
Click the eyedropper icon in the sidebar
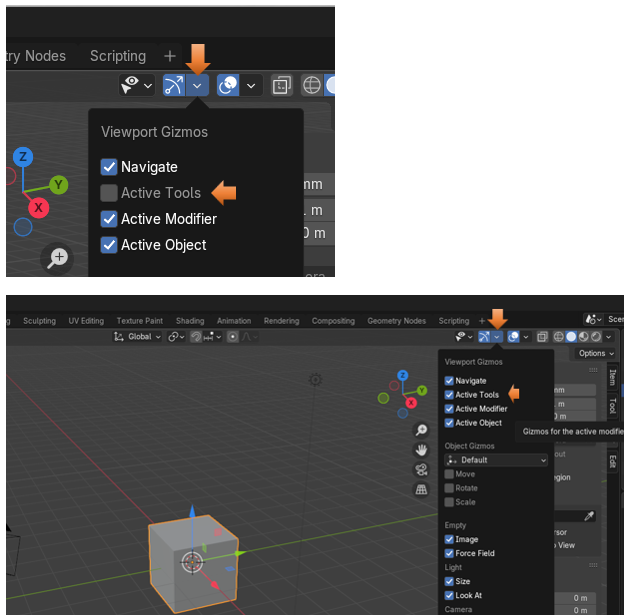(590, 516)
